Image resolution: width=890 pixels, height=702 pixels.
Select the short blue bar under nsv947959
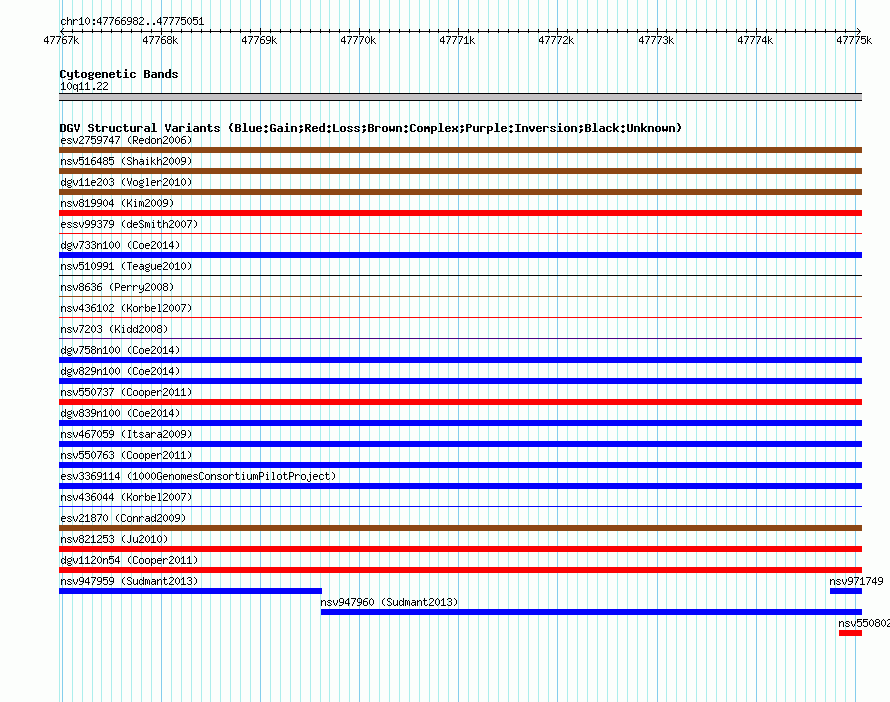(190, 591)
